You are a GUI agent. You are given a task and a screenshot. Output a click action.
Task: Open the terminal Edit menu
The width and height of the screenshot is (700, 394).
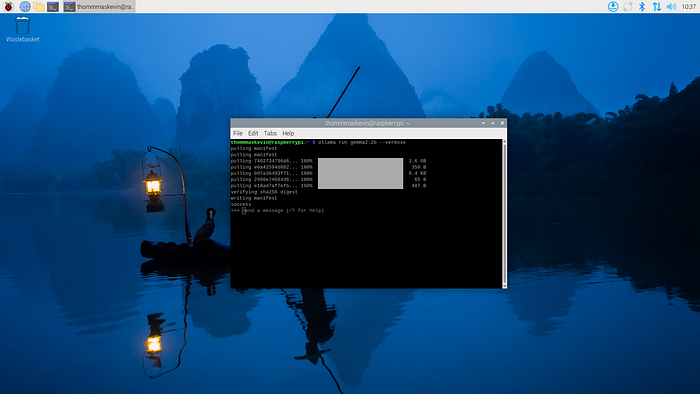(x=253, y=133)
